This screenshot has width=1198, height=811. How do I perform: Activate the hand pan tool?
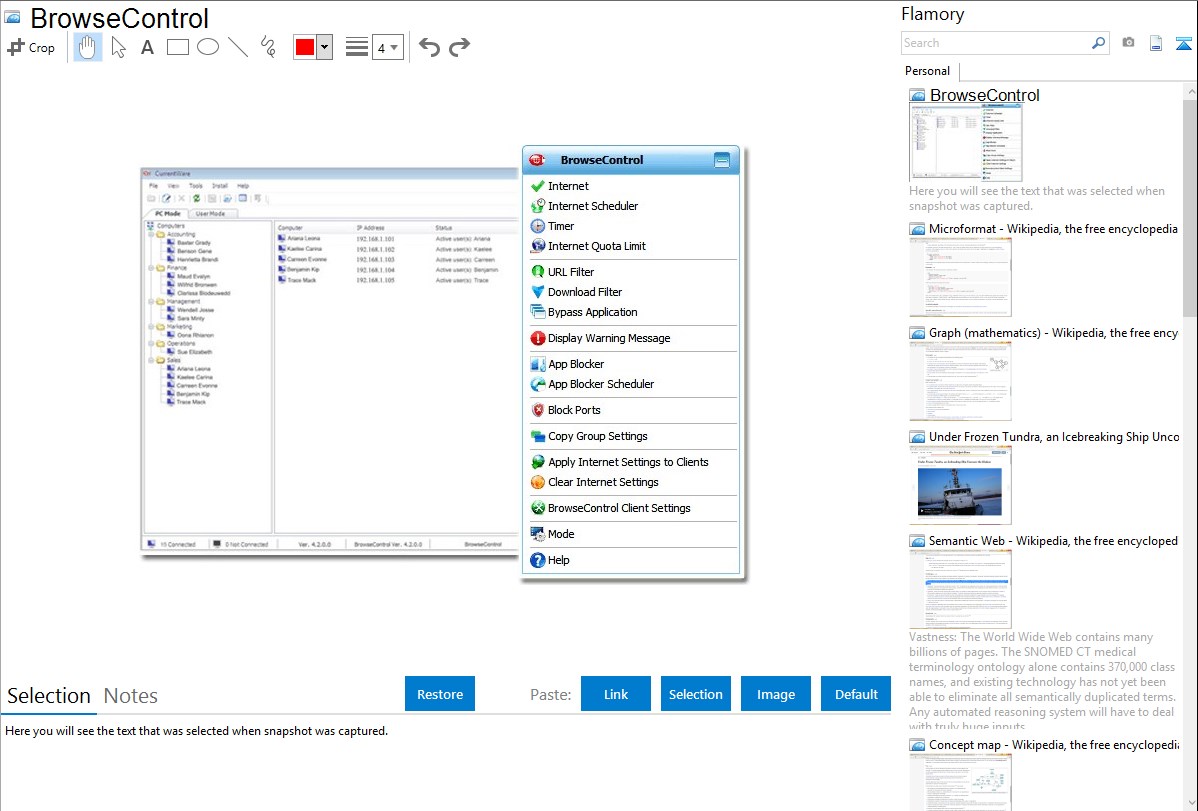(88, 47)
